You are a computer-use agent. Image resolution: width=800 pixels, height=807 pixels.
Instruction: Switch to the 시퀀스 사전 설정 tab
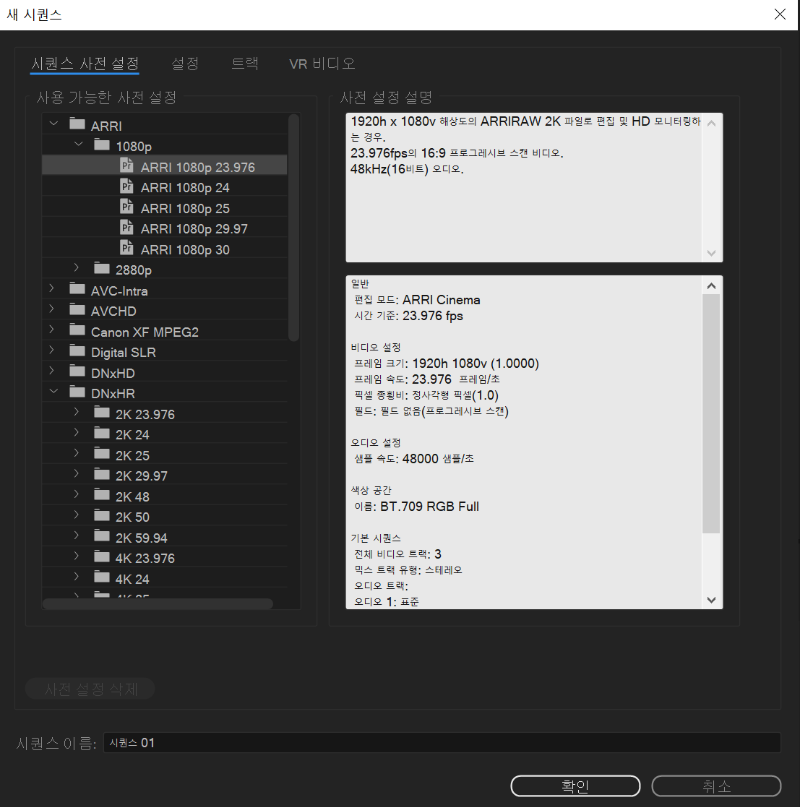tap(85, 64)
